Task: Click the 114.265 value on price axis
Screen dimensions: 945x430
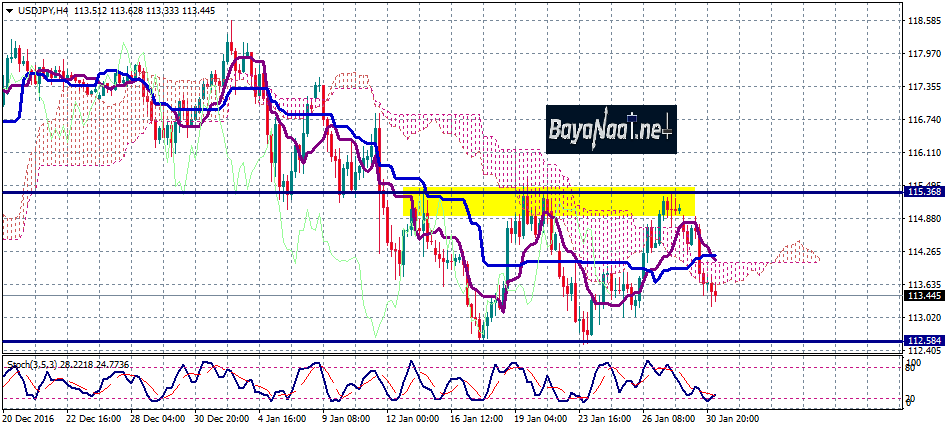Action: tap(923, 252)
